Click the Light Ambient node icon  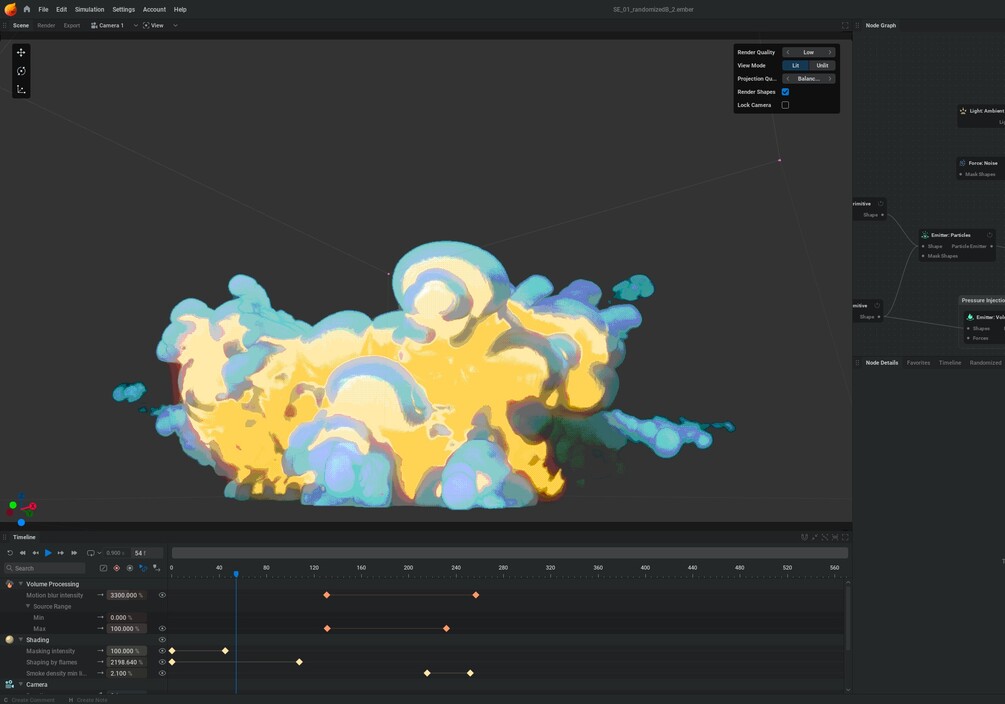click(963, 111)
